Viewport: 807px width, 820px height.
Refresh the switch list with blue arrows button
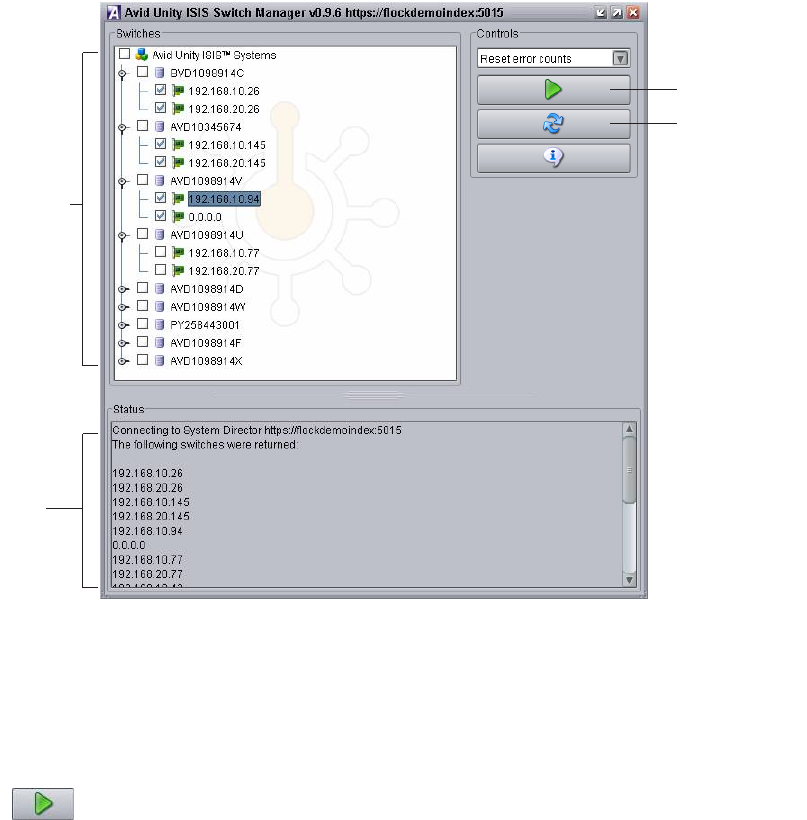[553, 124]
